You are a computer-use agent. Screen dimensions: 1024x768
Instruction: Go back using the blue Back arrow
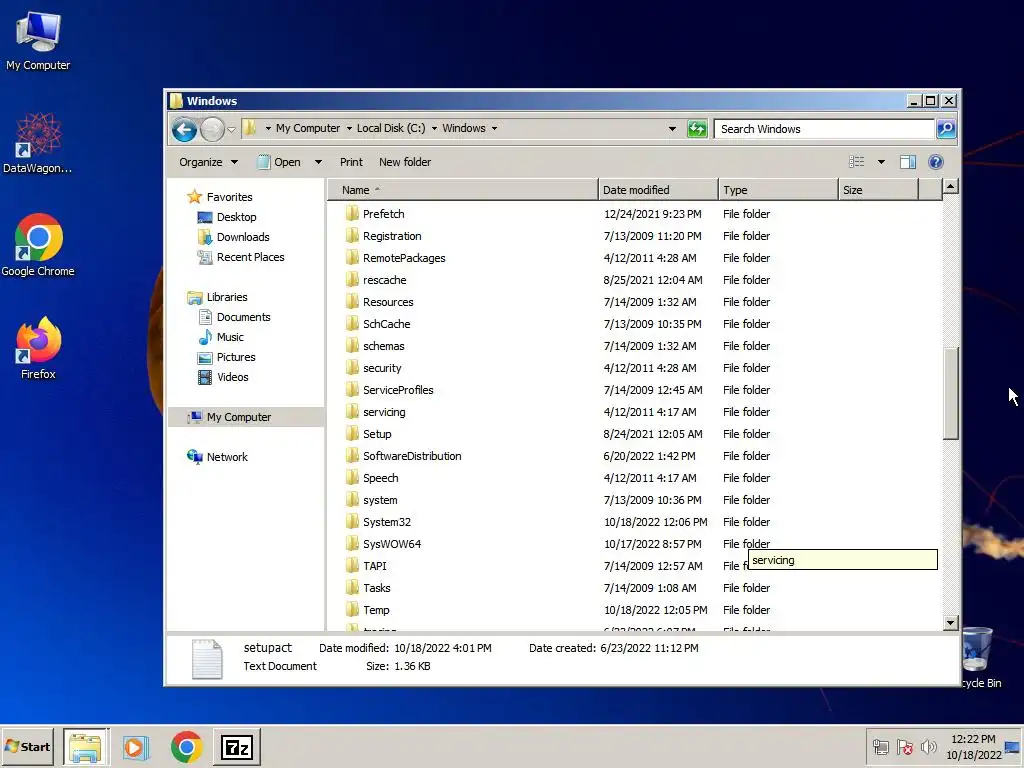click(x=185, y=129)
